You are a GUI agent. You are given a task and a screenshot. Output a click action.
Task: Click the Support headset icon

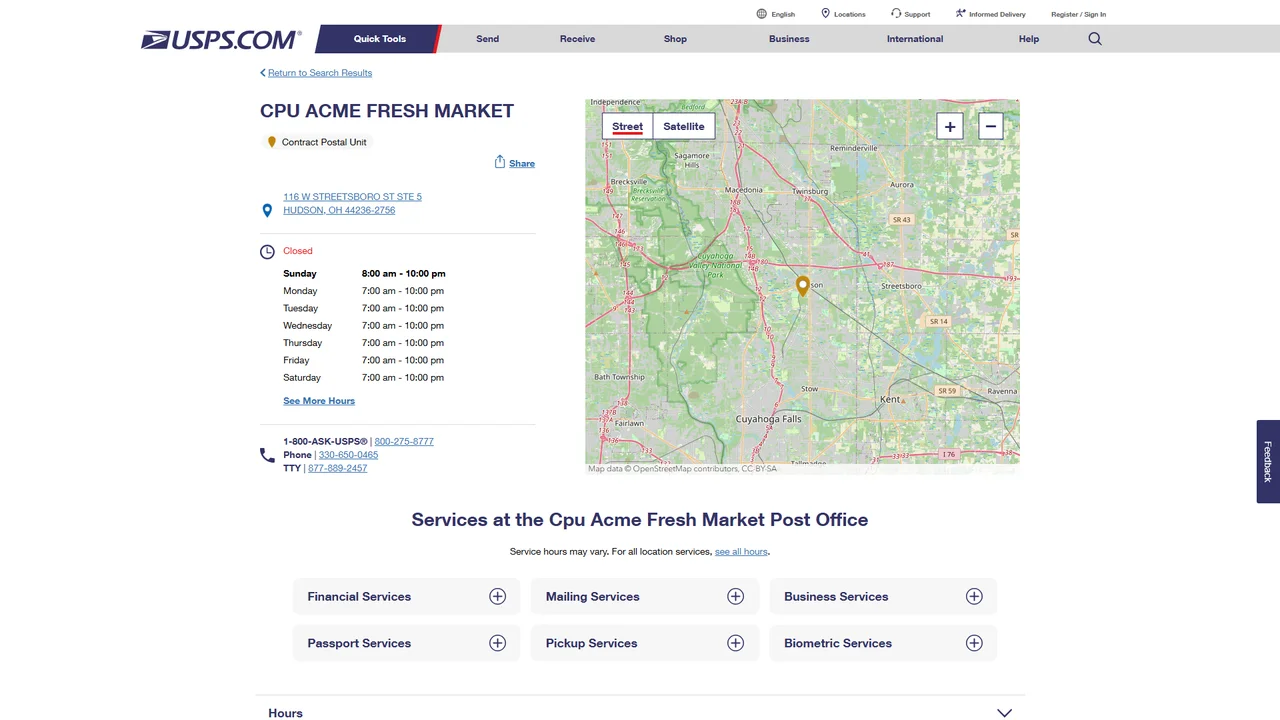pos(896,14)
